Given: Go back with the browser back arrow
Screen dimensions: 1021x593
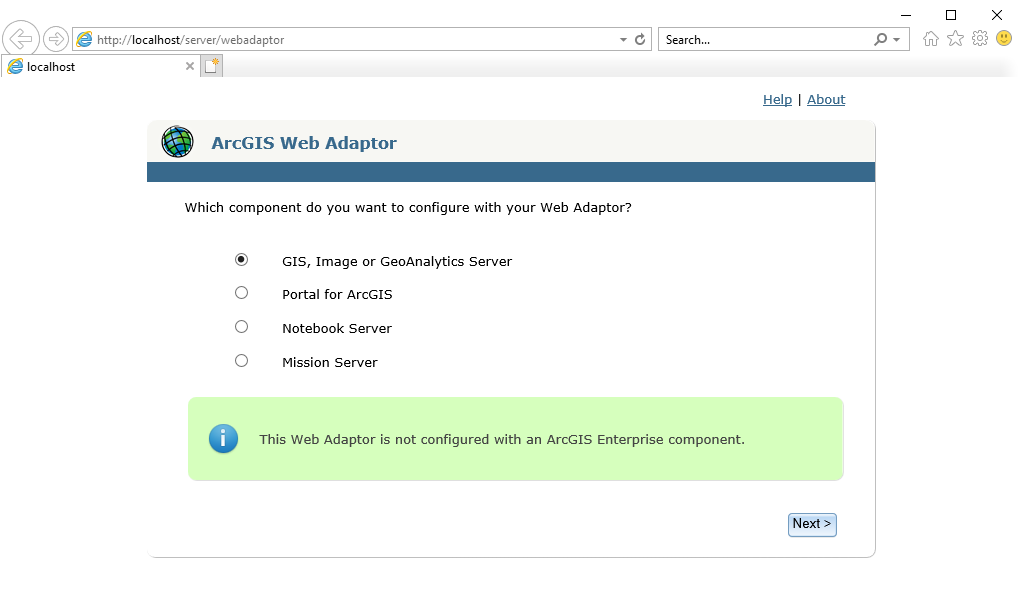Looking at the screenshot, I should [x=21, y=39].
